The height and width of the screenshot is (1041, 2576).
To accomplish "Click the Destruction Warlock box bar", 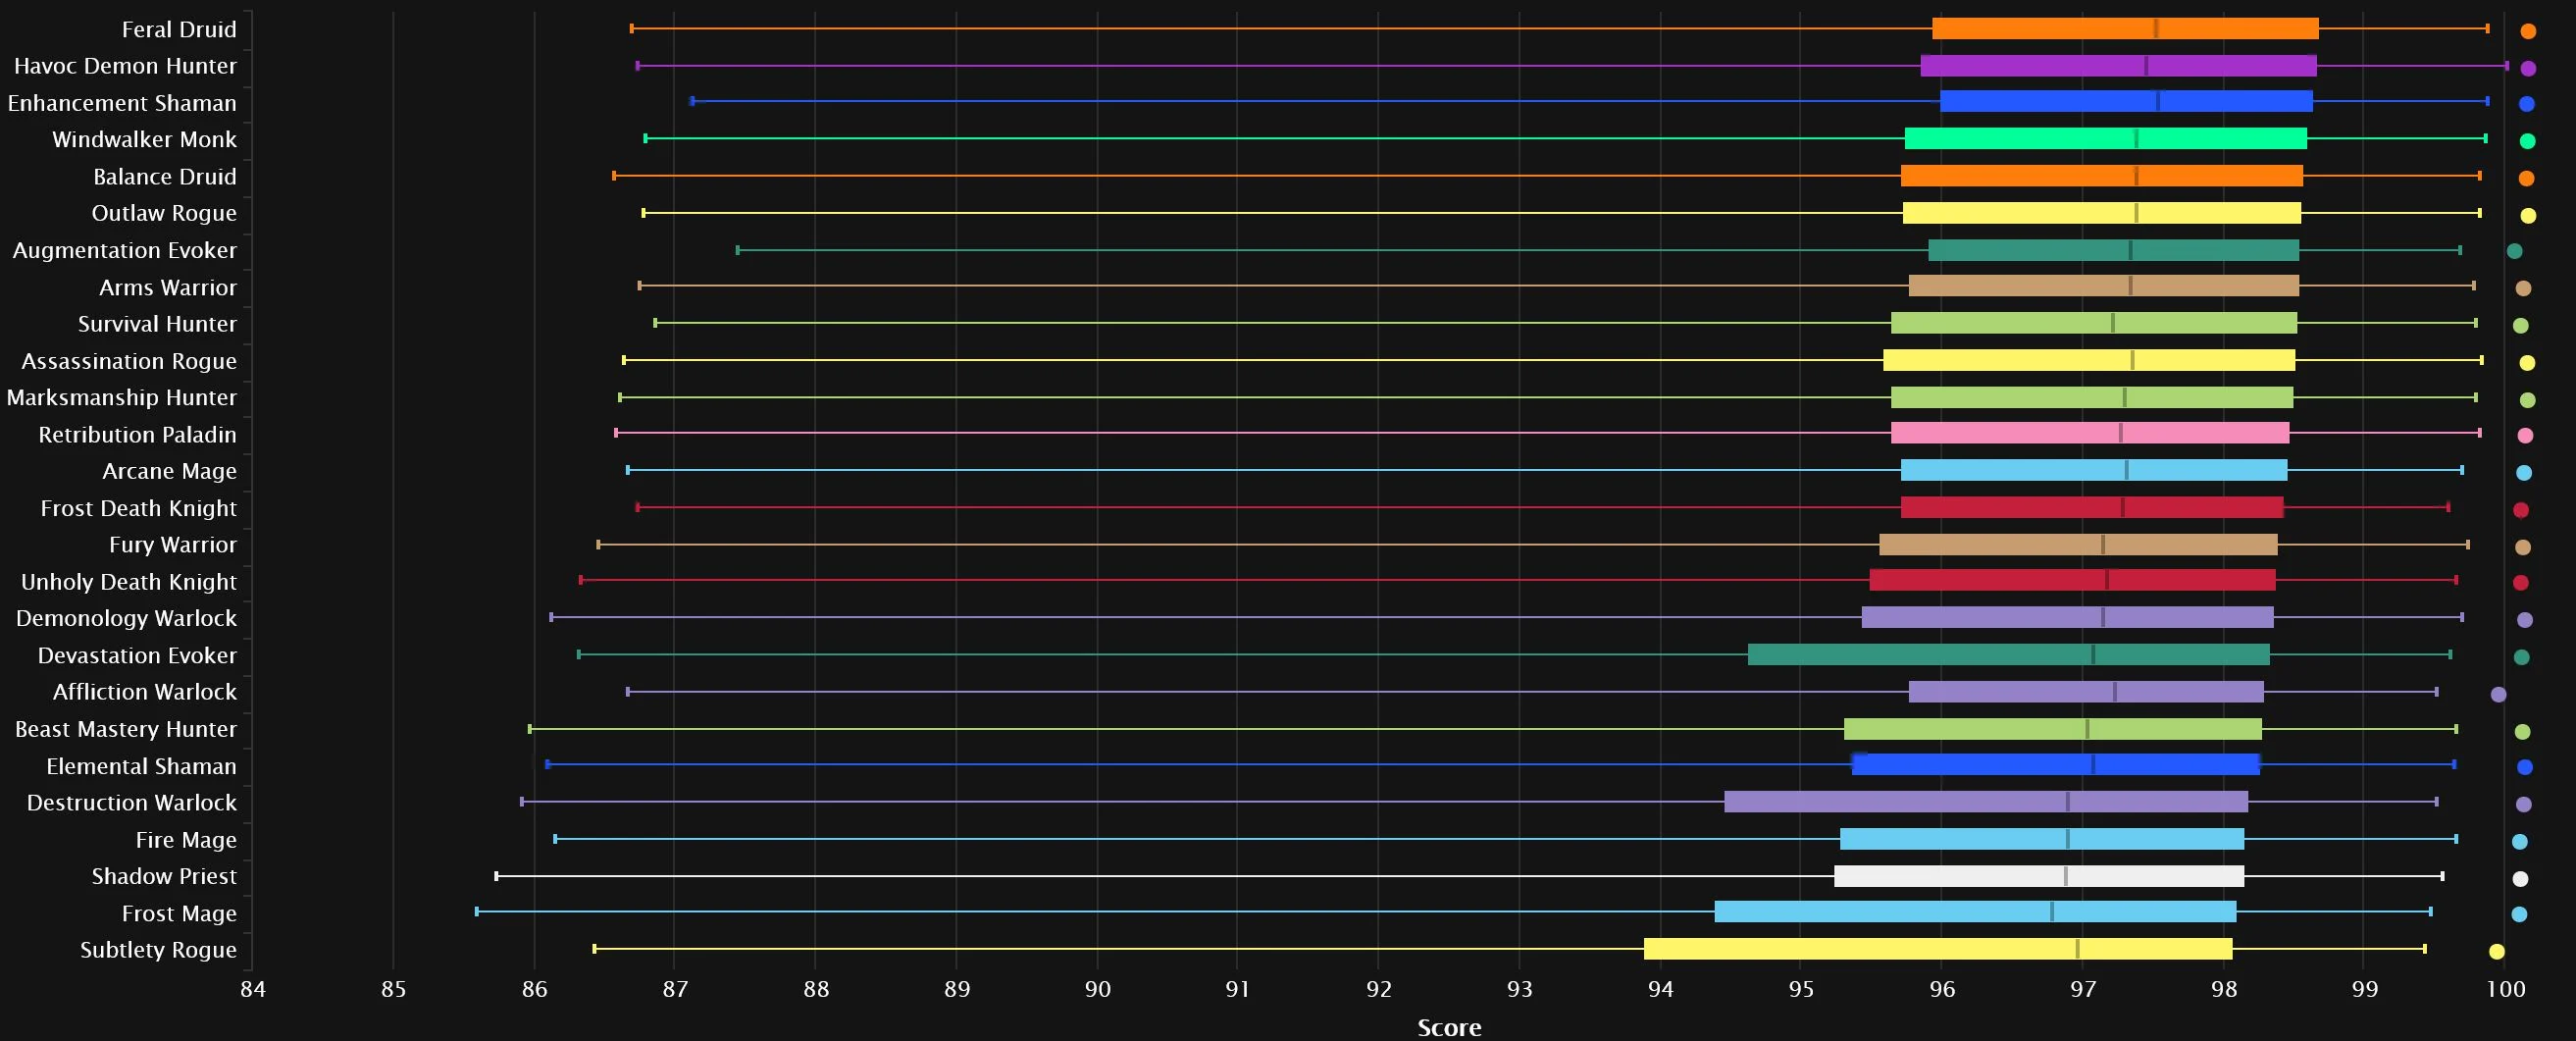I will pos(1986,802).
